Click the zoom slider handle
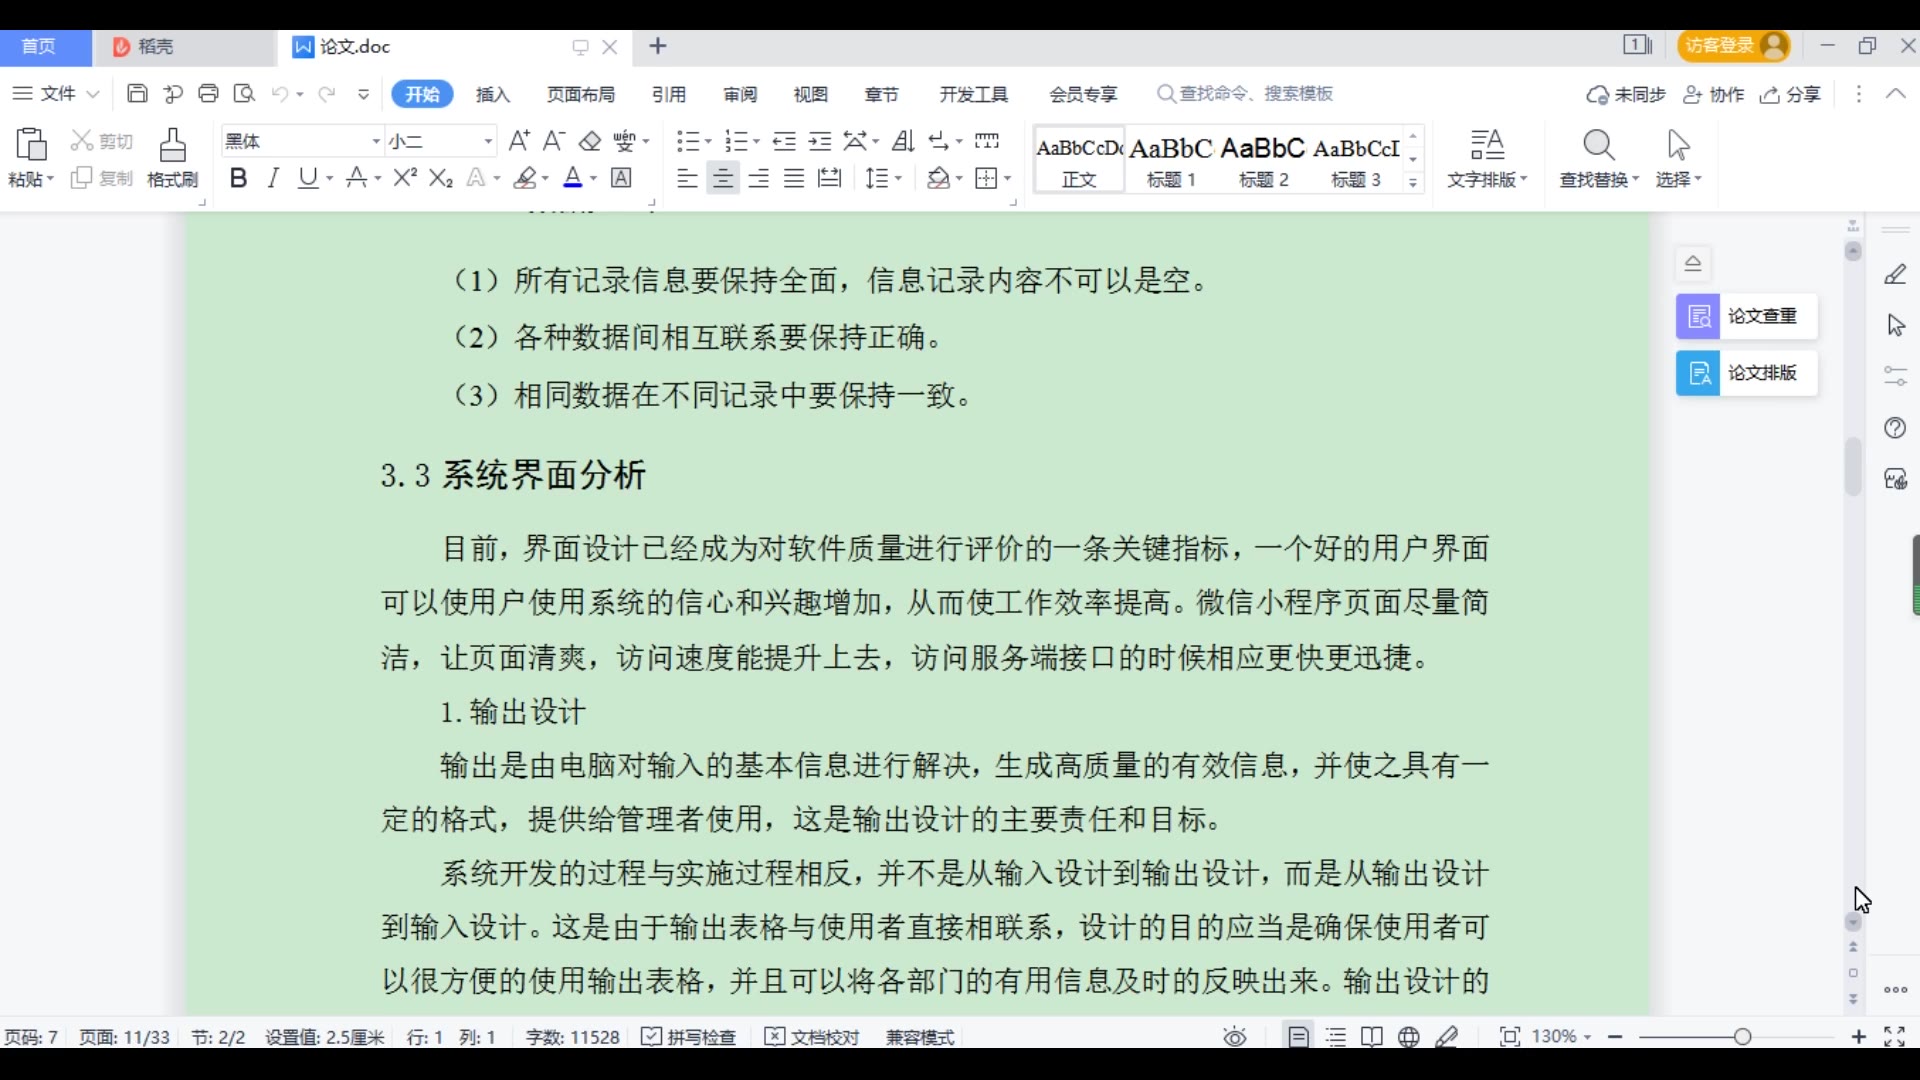Screen dimensions: 1920x1080 tap(1743, 1037)
